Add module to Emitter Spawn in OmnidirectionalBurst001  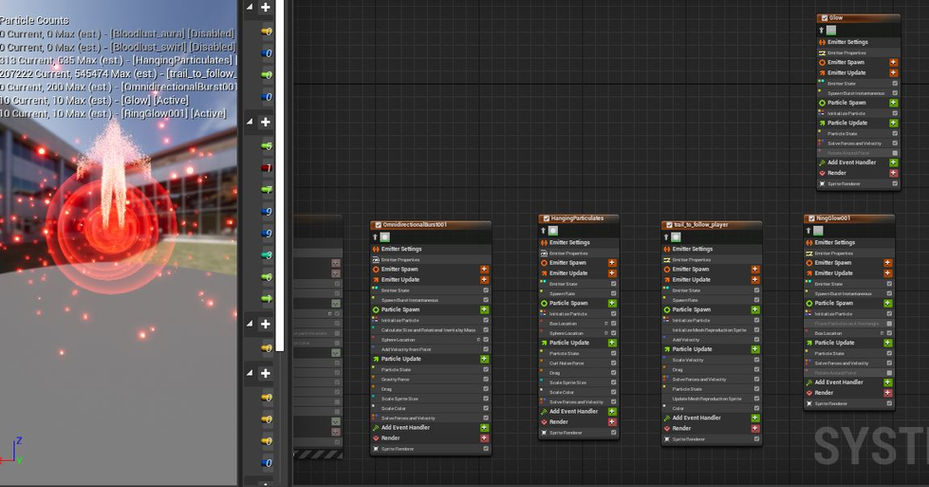(x=484, y=270)
